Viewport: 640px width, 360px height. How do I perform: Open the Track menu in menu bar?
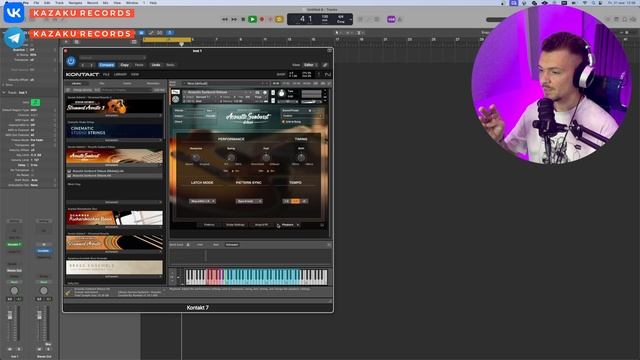60,2
